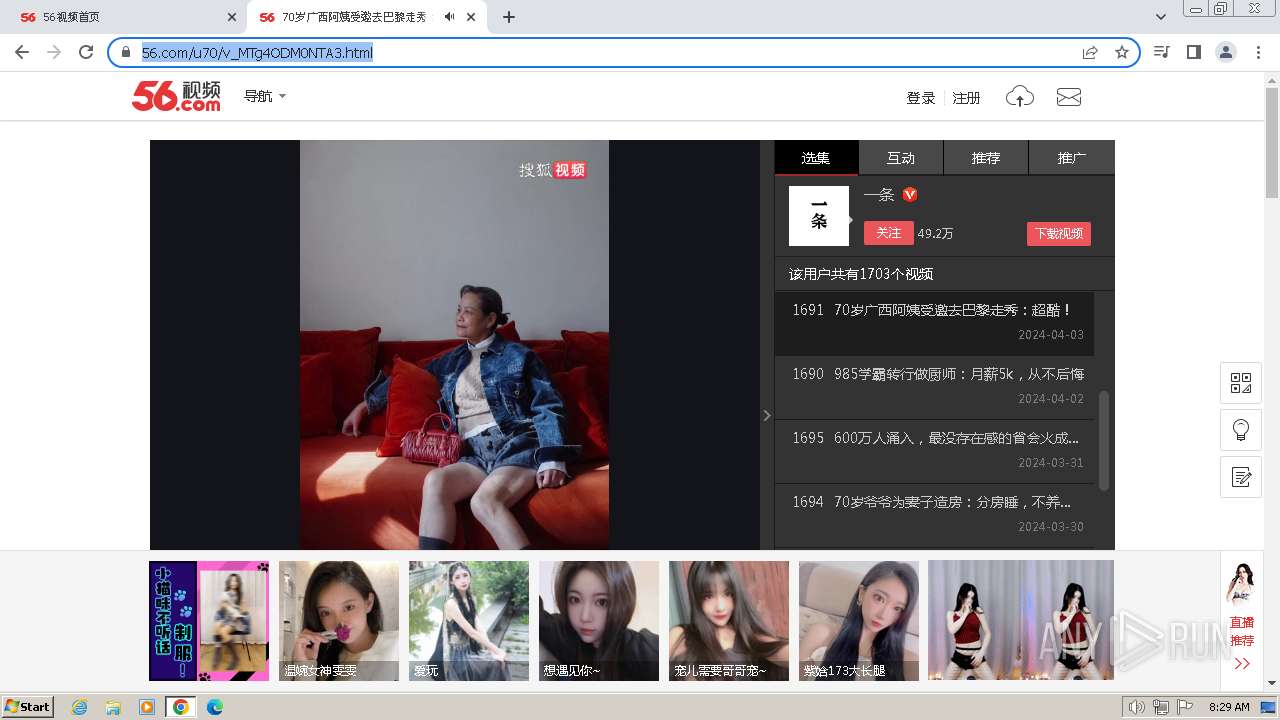1280x720 pixels.
Task: Open the 紫焓173大长腿 live thumbnail
Action: pyautogui.click(x=859, y=621)
